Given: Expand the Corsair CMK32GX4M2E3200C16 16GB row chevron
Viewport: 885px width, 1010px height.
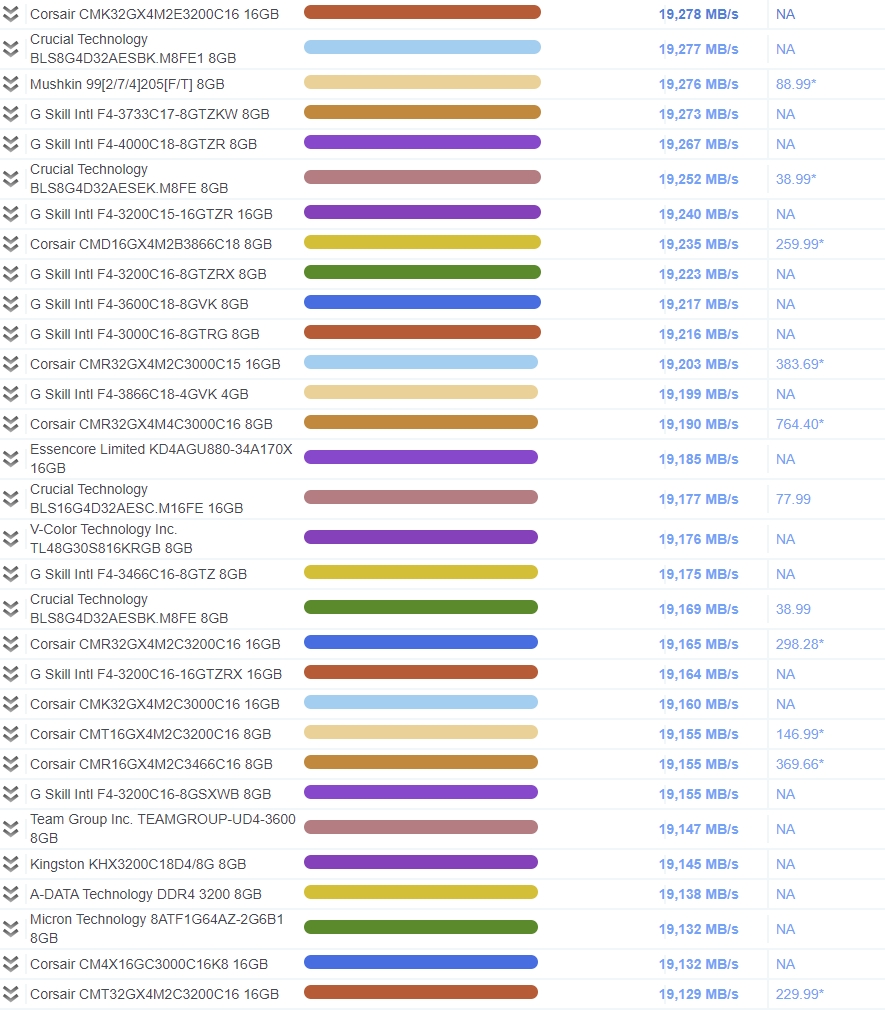Looking at the screenshot, I should (x=10, y=14).
